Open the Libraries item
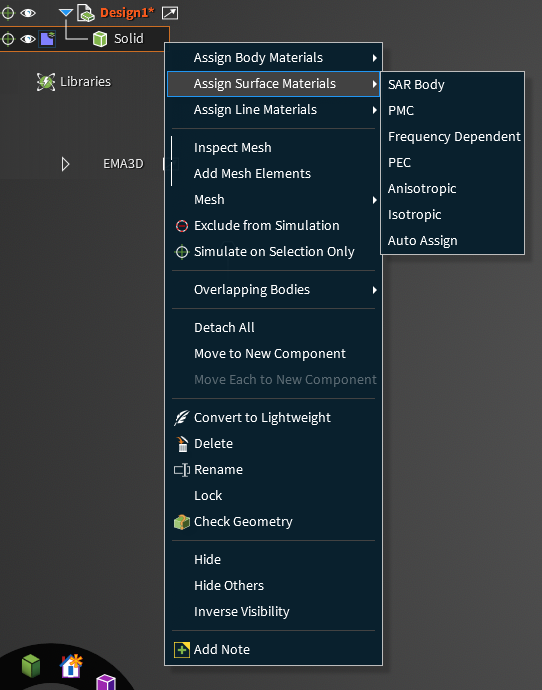The width and height of the screenshot is (542, 690). point(85,82)
